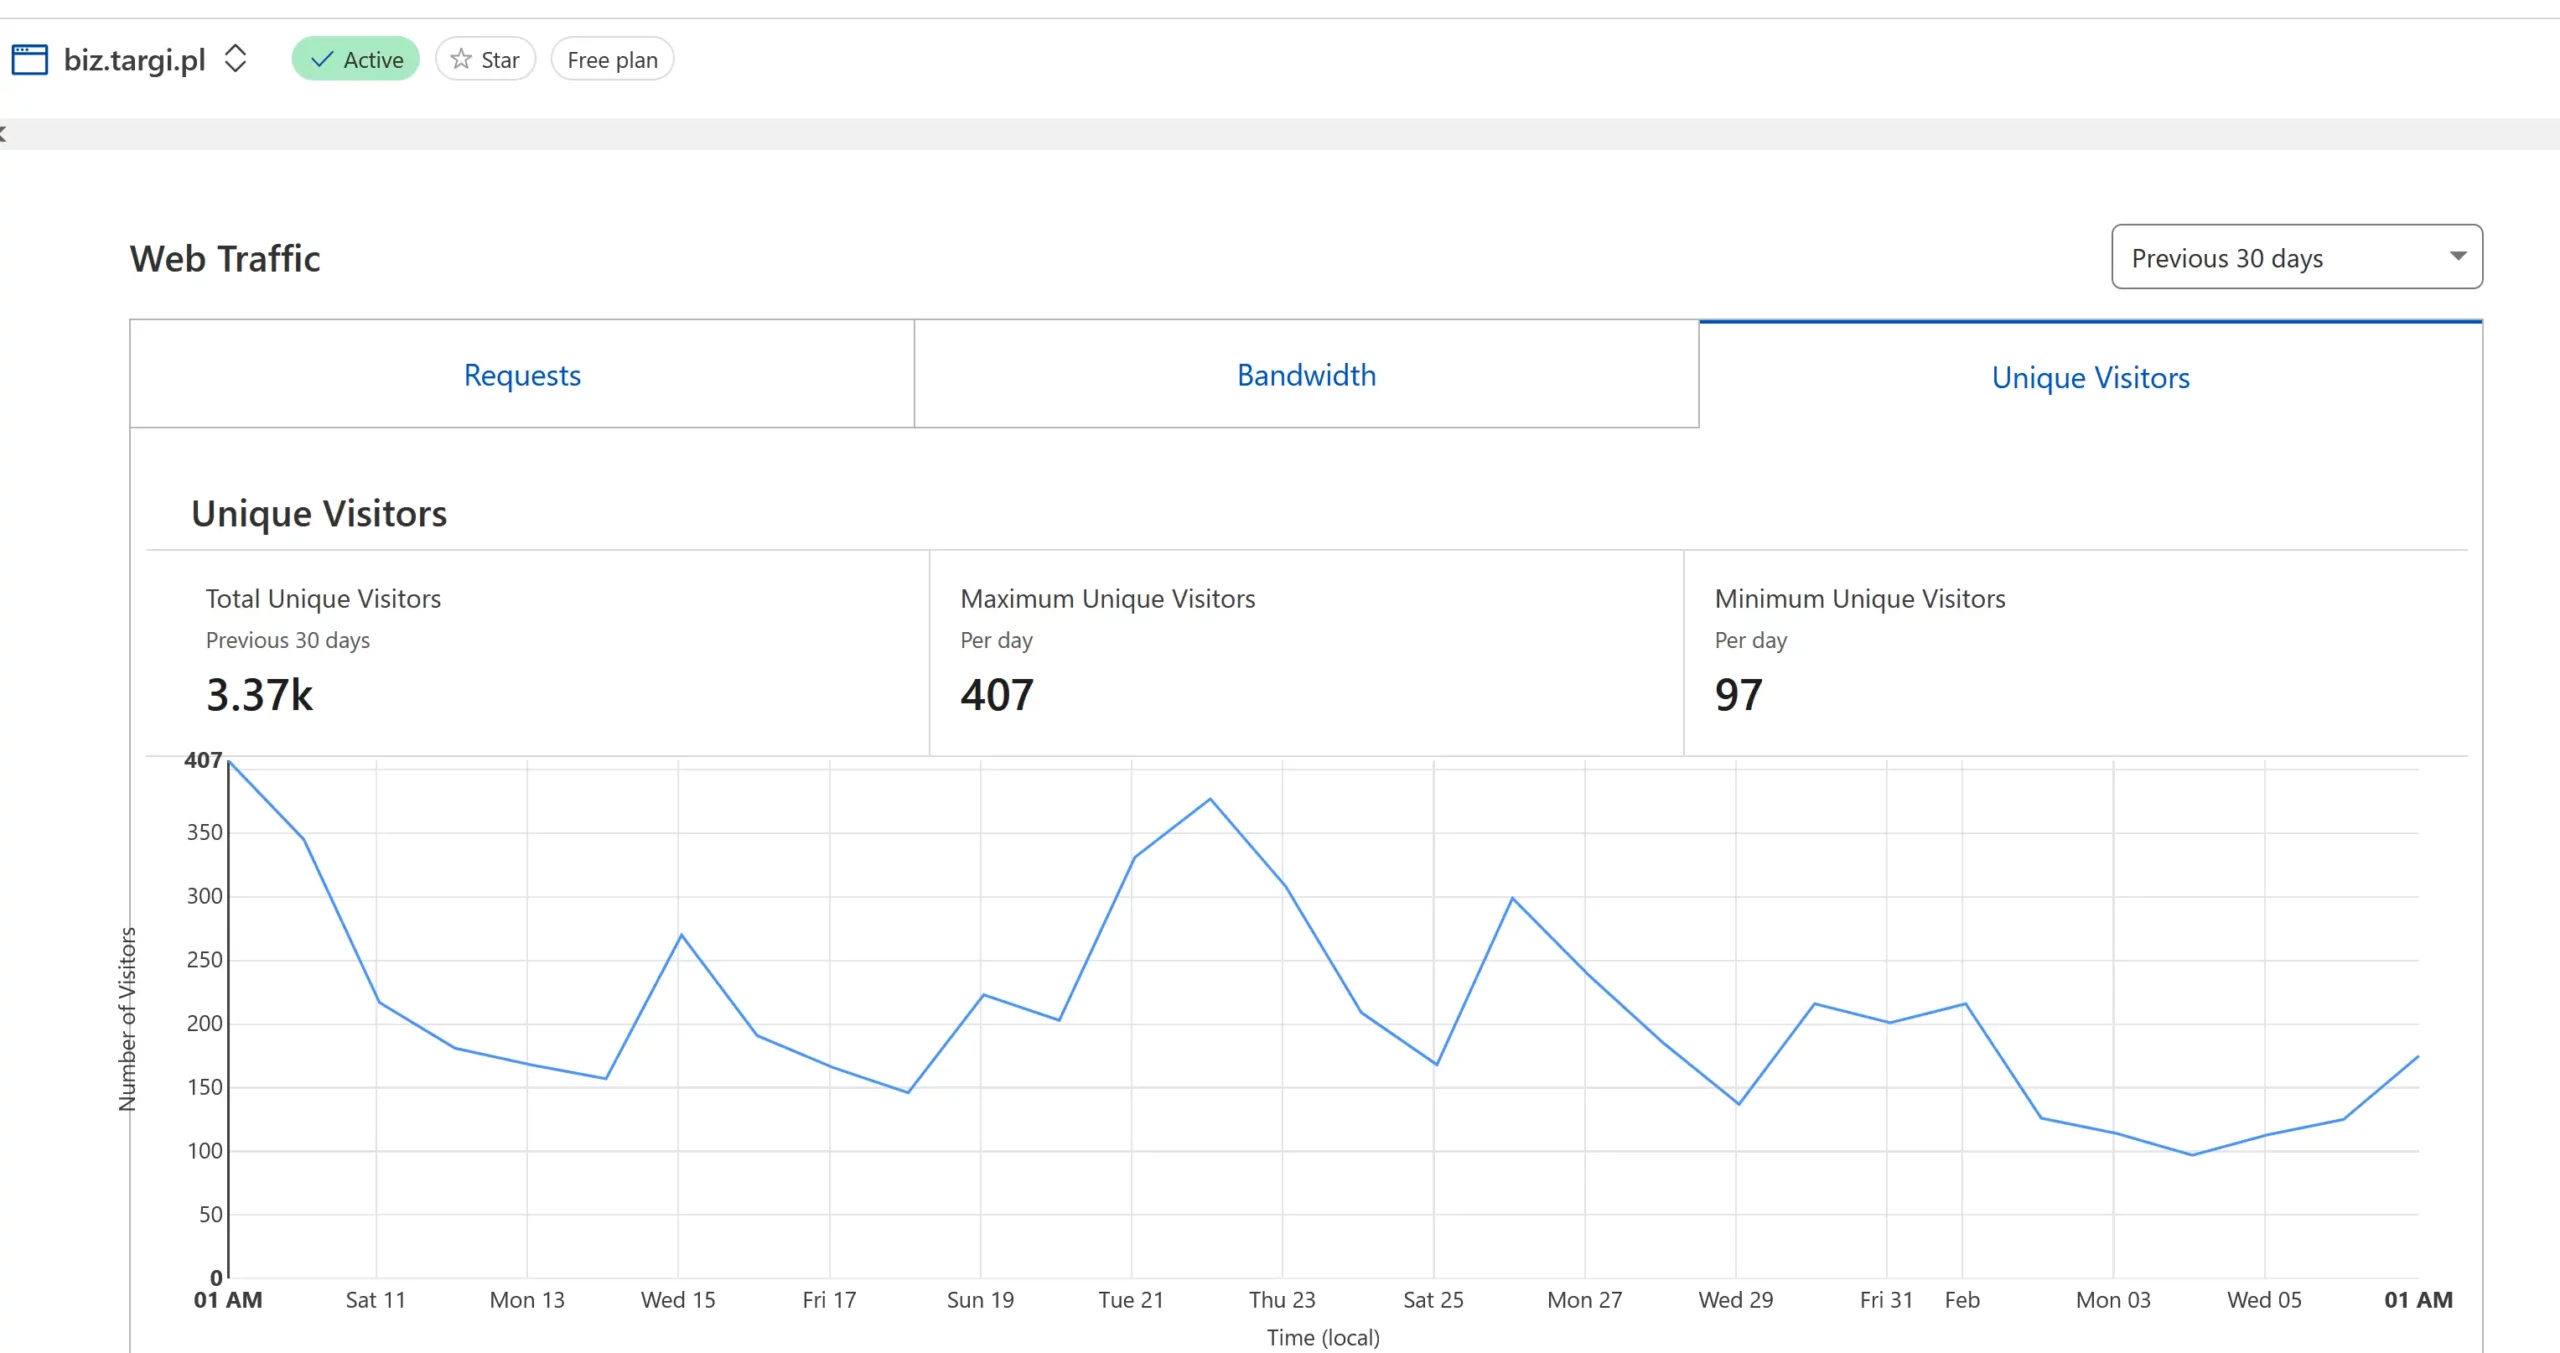Click the Wed 29 label on time axis
The image size is (2560, 1353).
(1735, 1300)
